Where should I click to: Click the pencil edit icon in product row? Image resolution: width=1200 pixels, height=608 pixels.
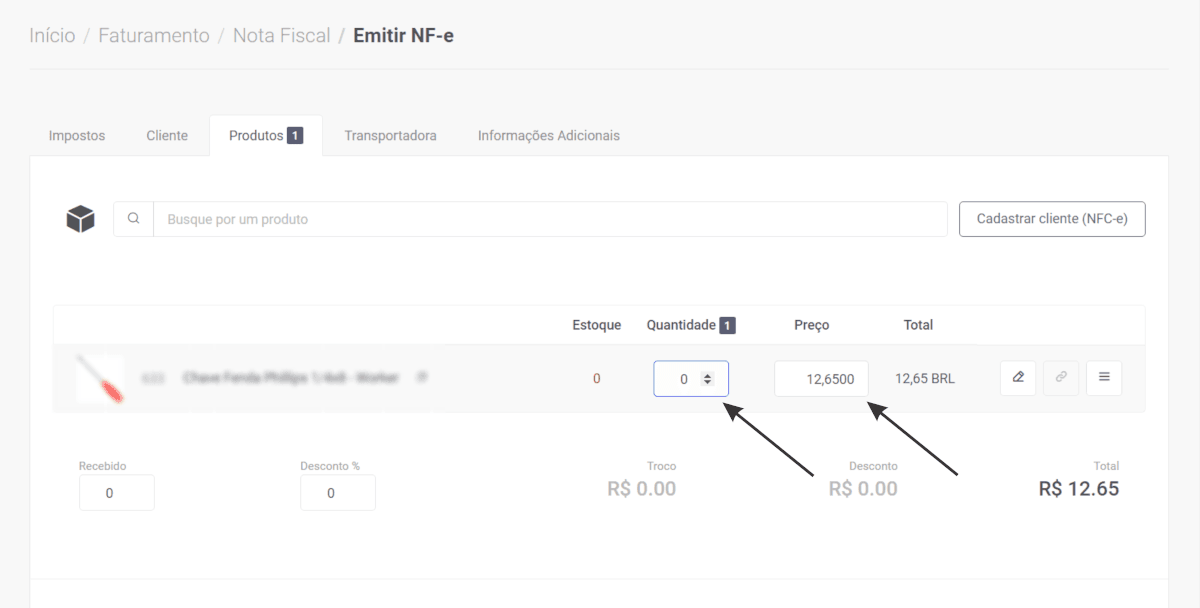[x=1018, y=378]
